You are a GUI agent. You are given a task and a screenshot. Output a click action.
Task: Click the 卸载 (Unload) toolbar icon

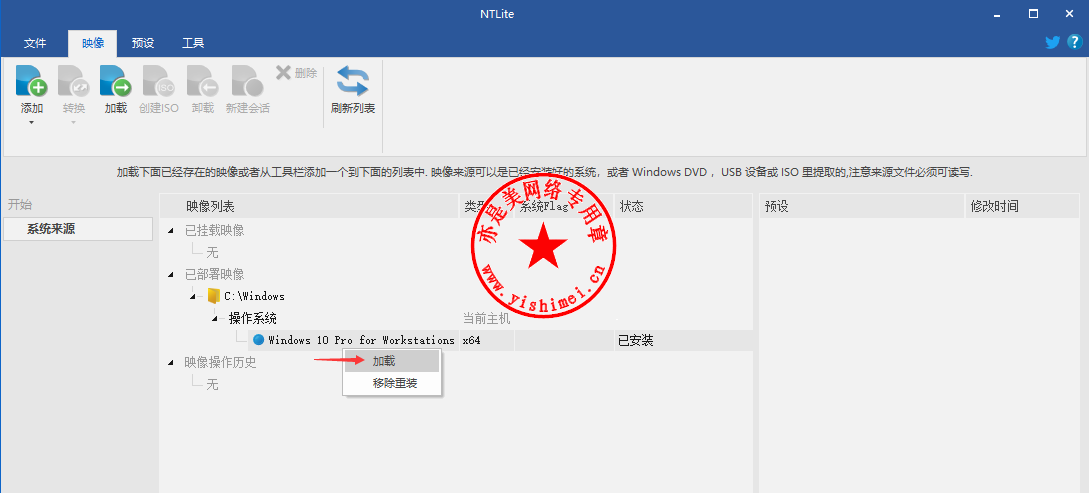pyautogui.click(x=202, y=81)
